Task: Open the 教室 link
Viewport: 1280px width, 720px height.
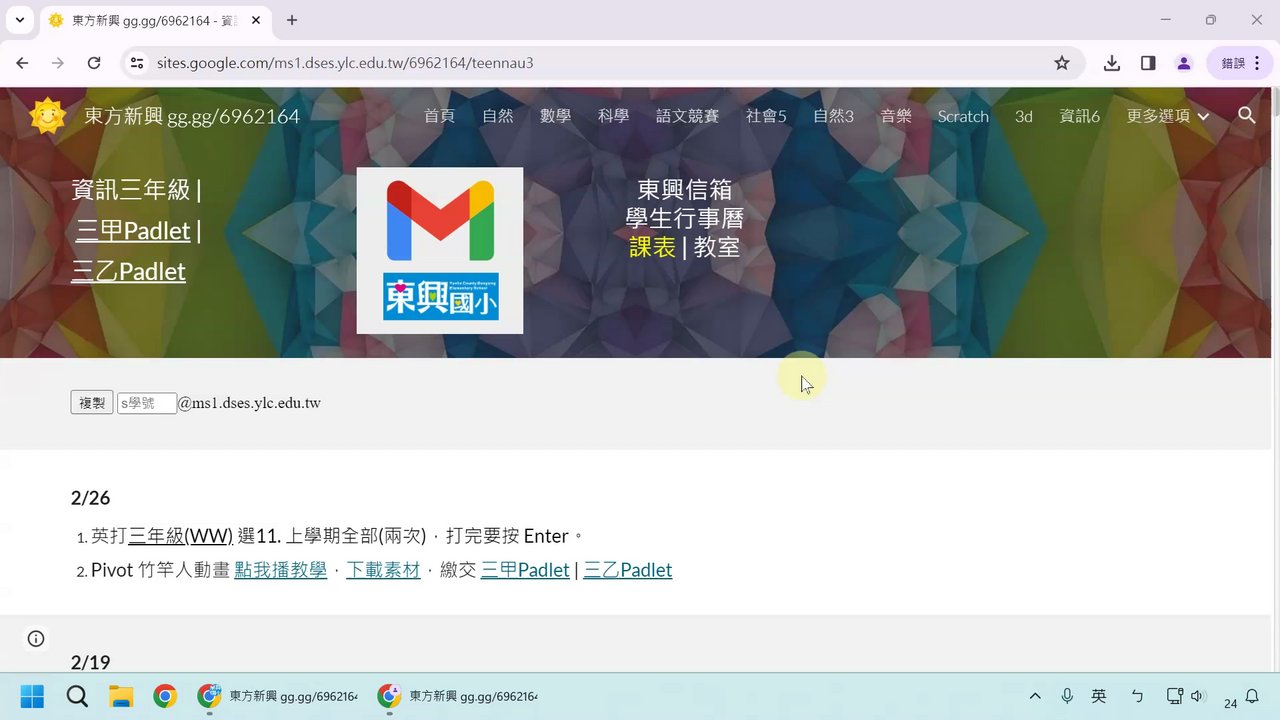Action: click(x=717, y=247)
